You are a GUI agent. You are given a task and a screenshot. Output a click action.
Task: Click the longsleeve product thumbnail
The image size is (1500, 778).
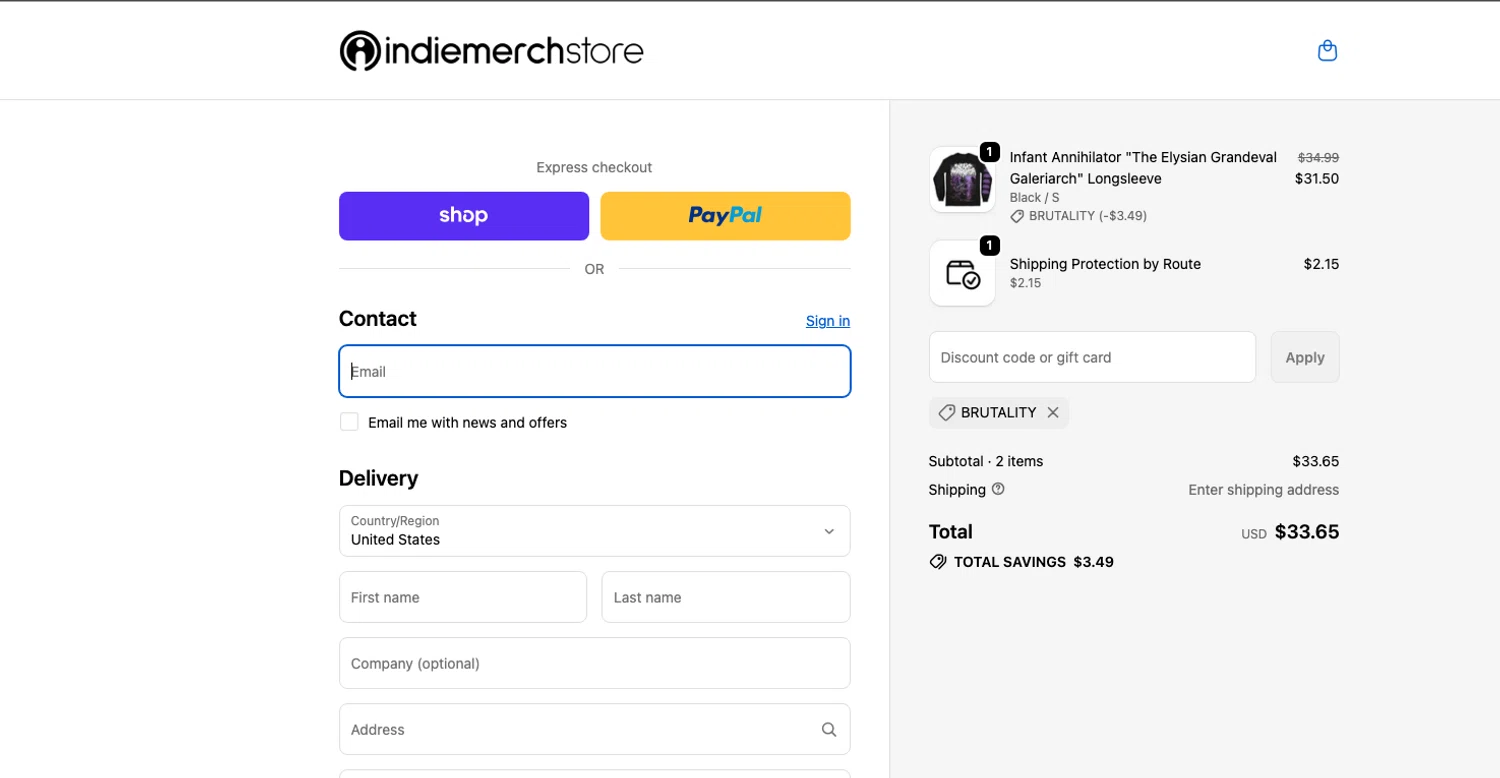962,180
